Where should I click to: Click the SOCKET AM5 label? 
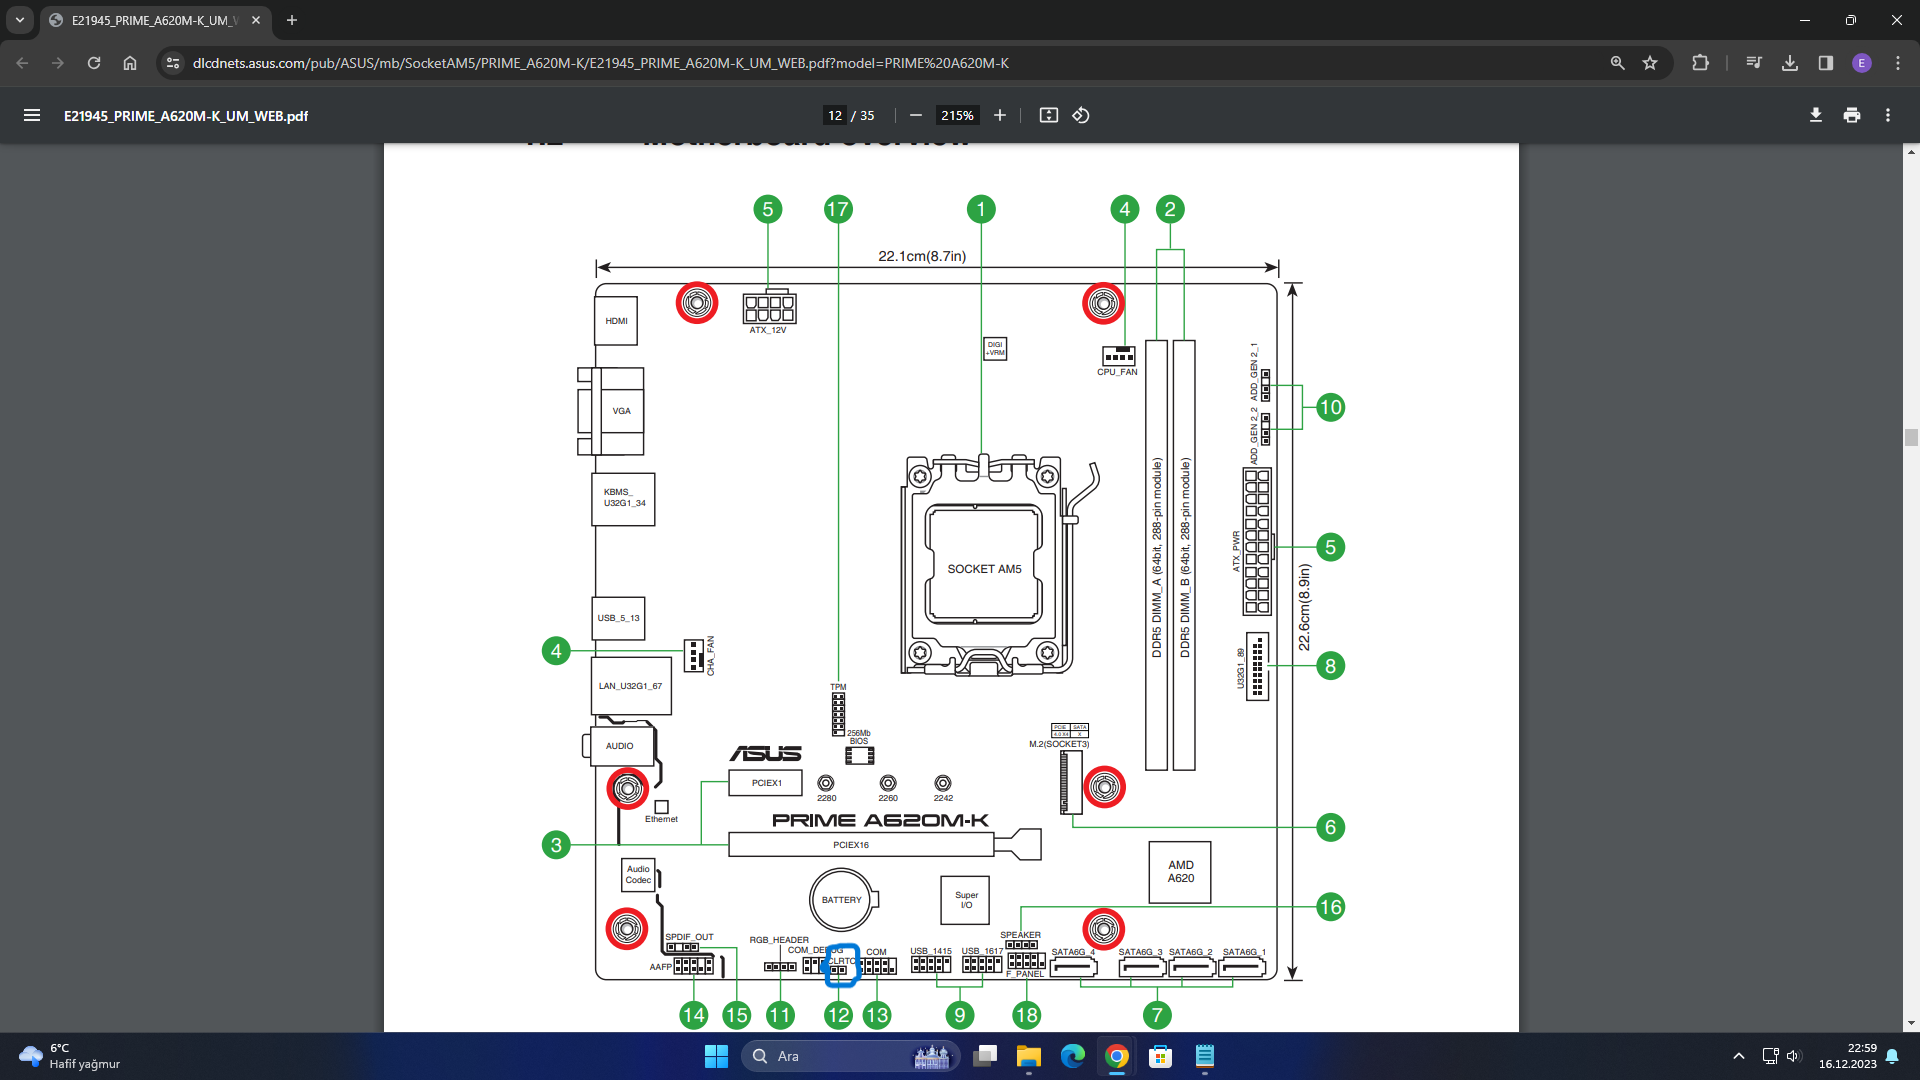(x=984, y=569)
